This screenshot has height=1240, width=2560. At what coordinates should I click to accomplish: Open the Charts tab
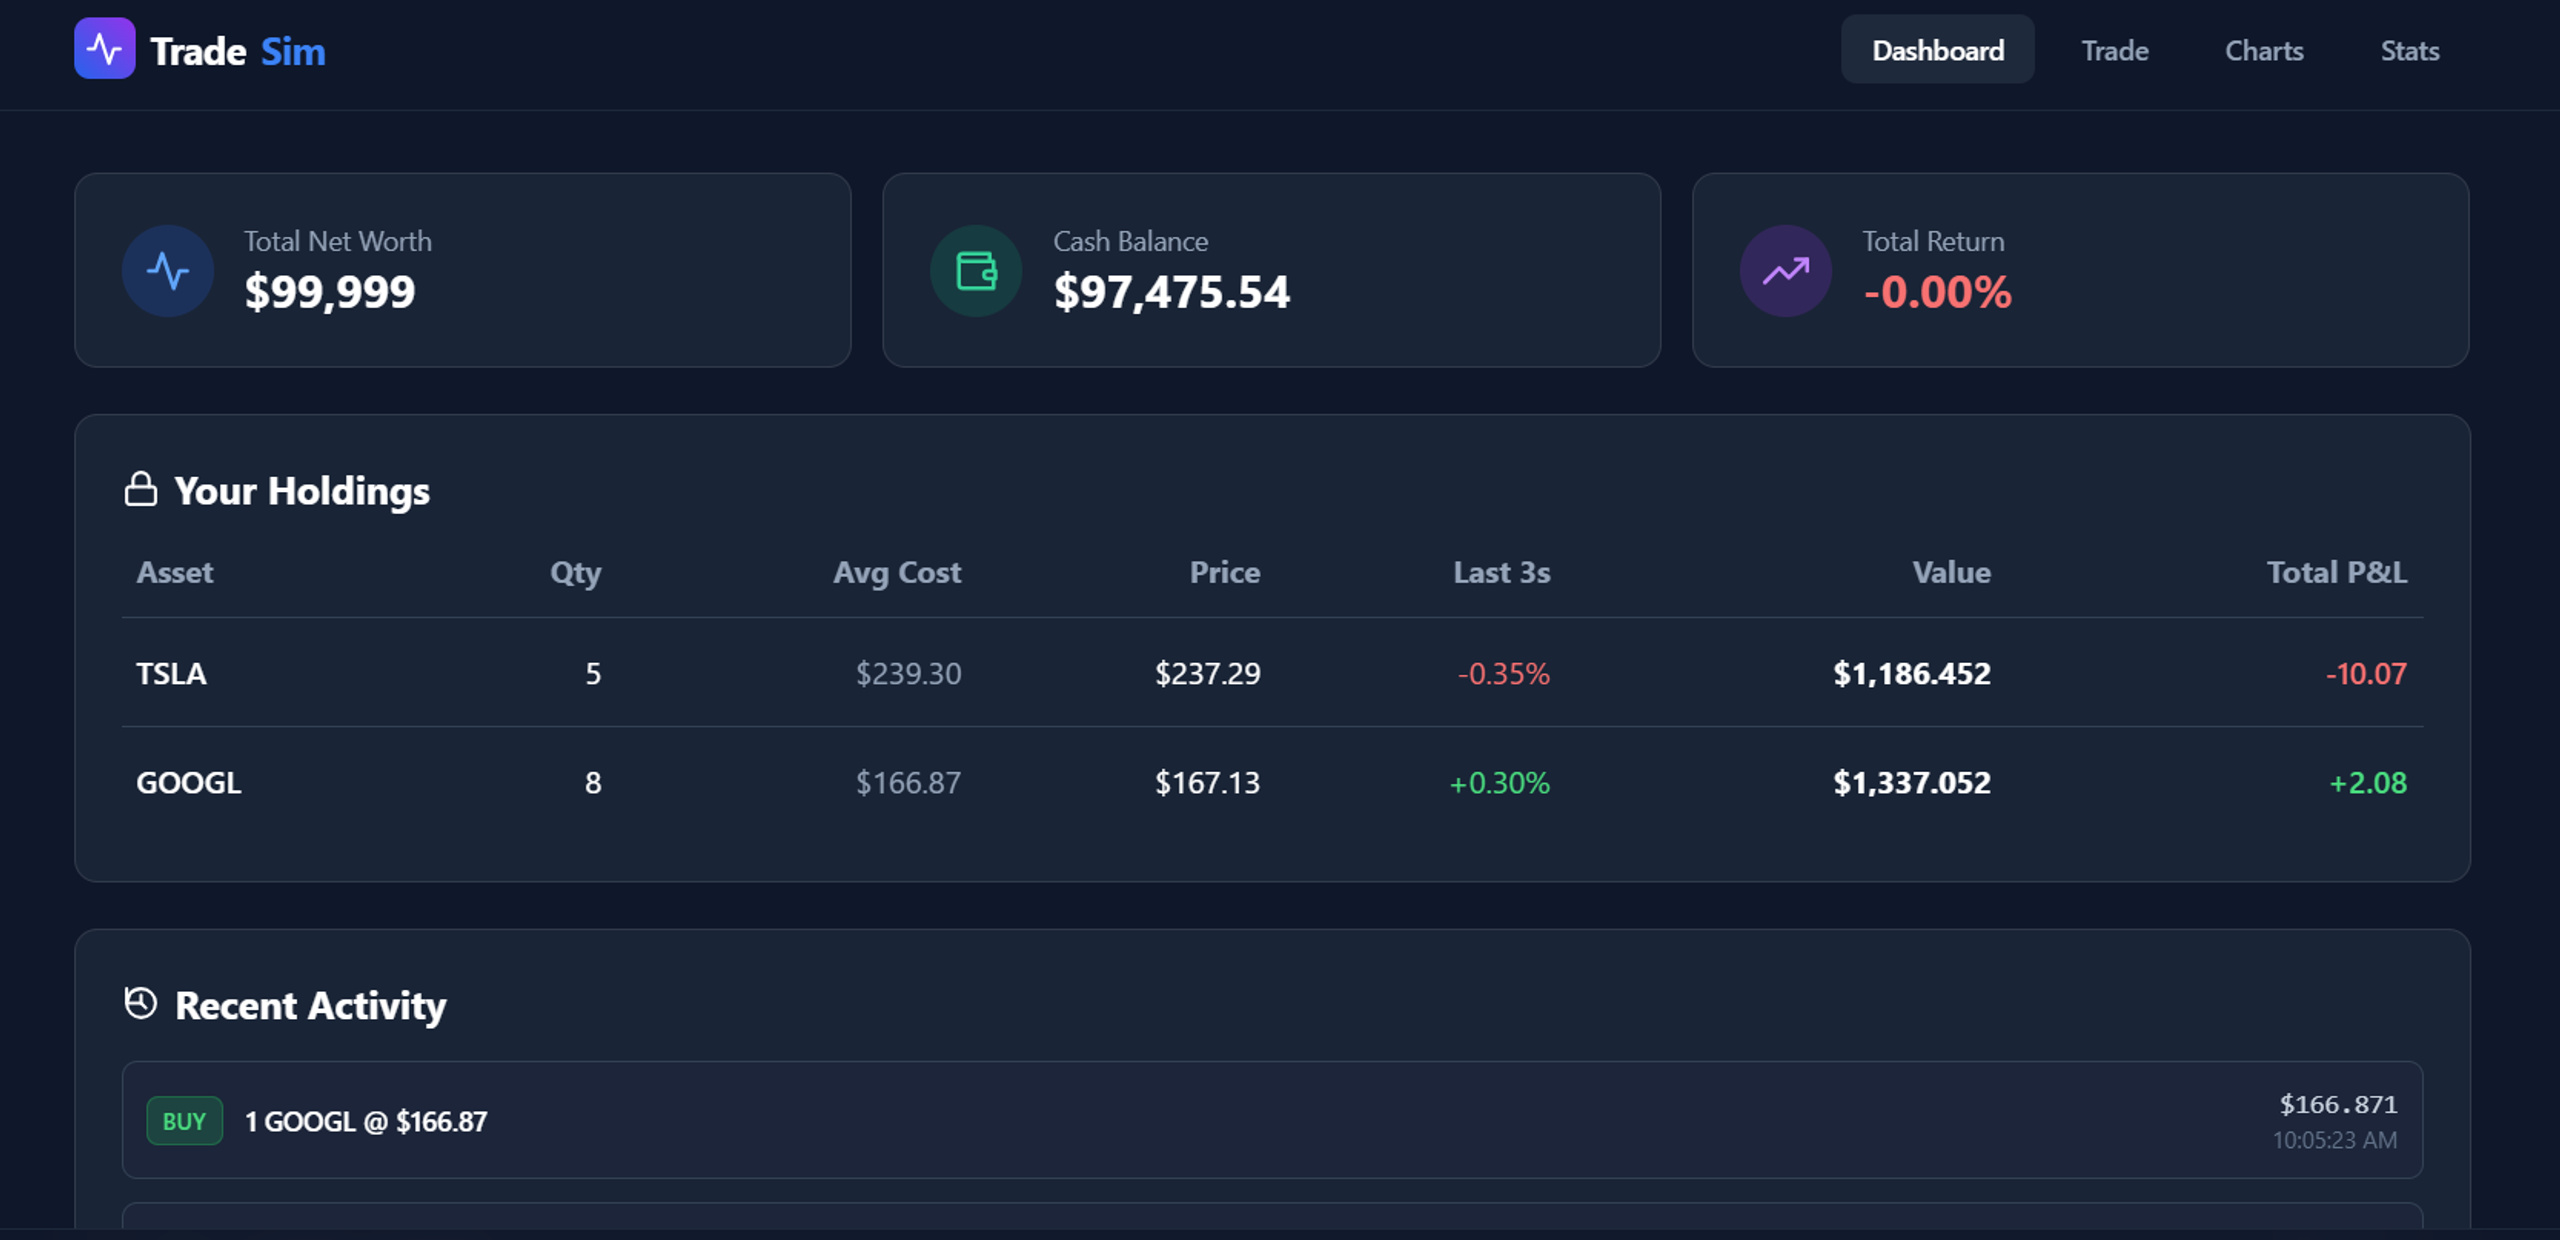(2264, 50)
